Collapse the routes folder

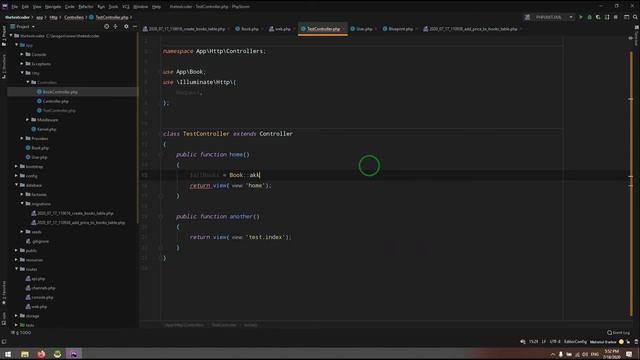[x=17, y=269]
